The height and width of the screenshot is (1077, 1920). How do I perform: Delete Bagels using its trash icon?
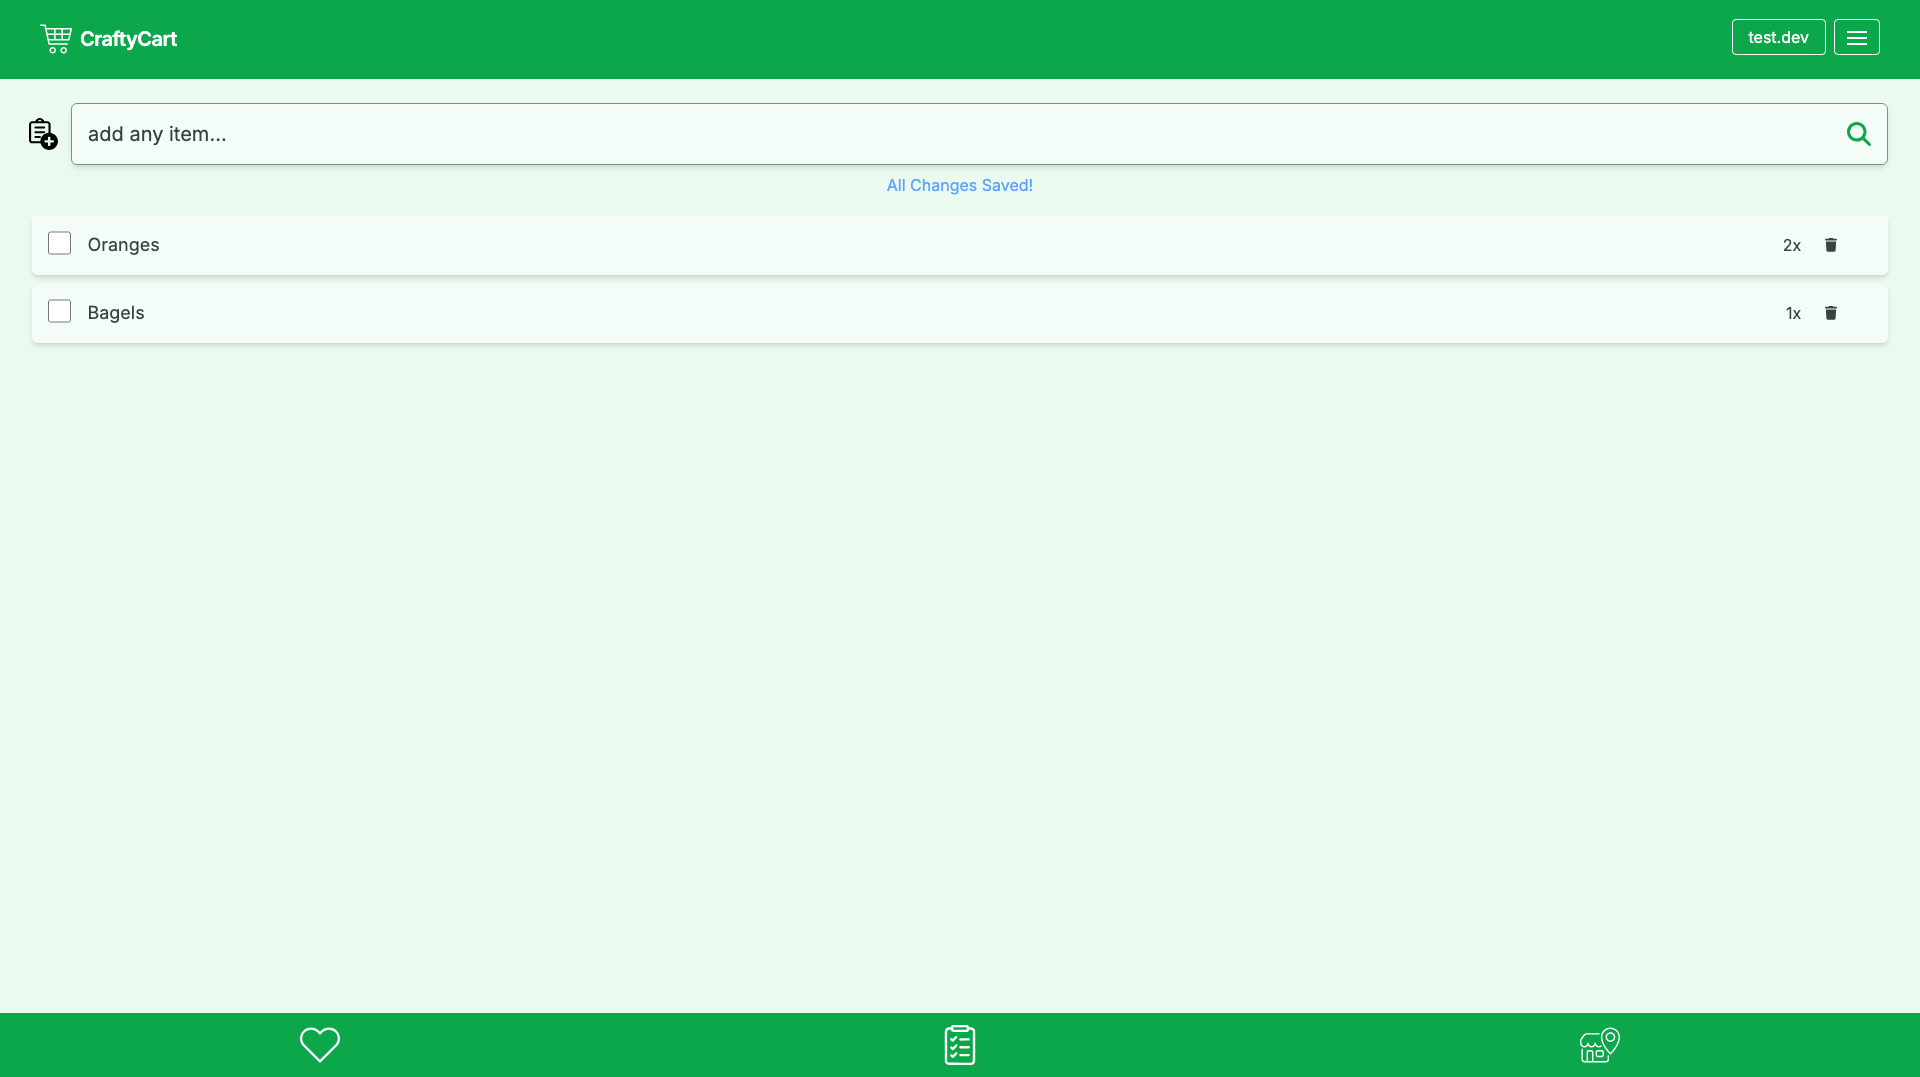(1830, 313)
